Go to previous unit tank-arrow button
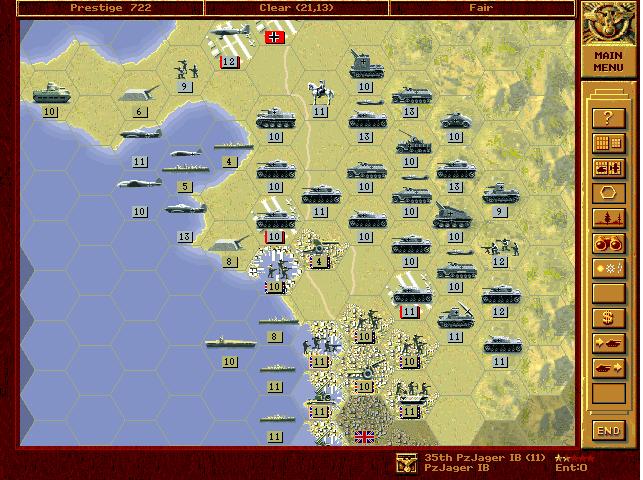643x480 pixels. (609, 369)
